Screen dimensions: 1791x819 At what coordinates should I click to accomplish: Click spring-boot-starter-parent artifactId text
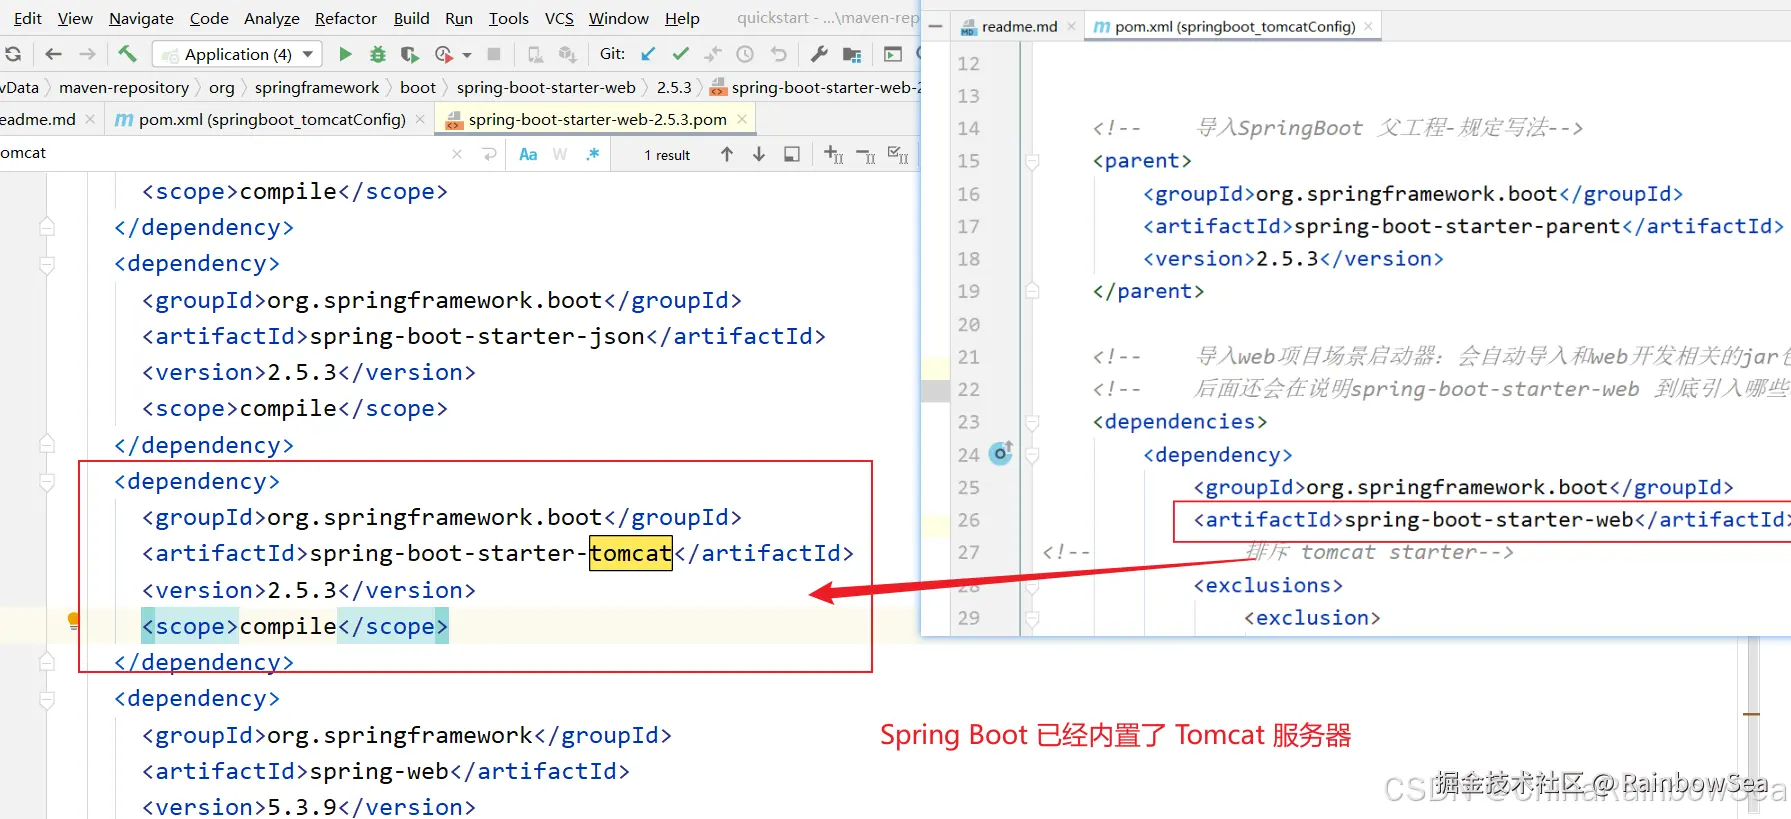(1457, 226)
